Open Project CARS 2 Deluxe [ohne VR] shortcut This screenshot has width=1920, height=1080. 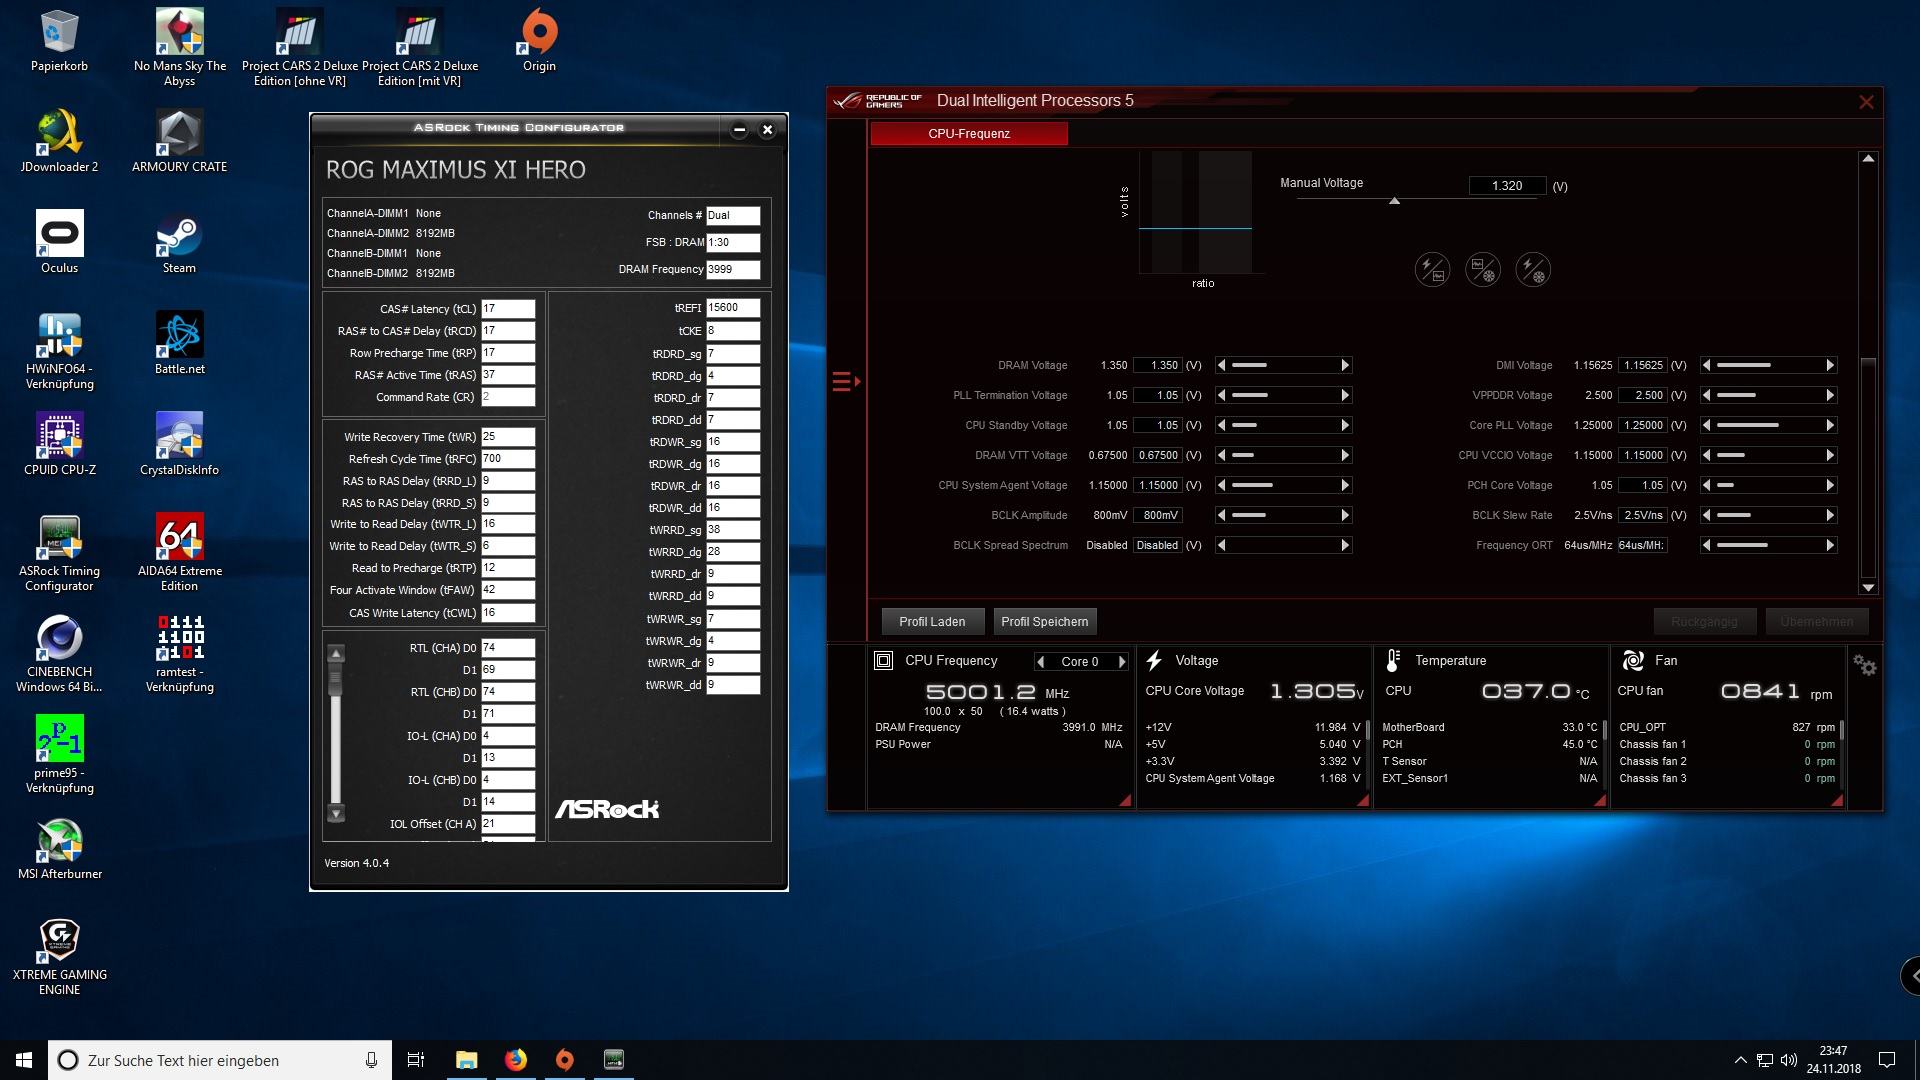(299, 46)
